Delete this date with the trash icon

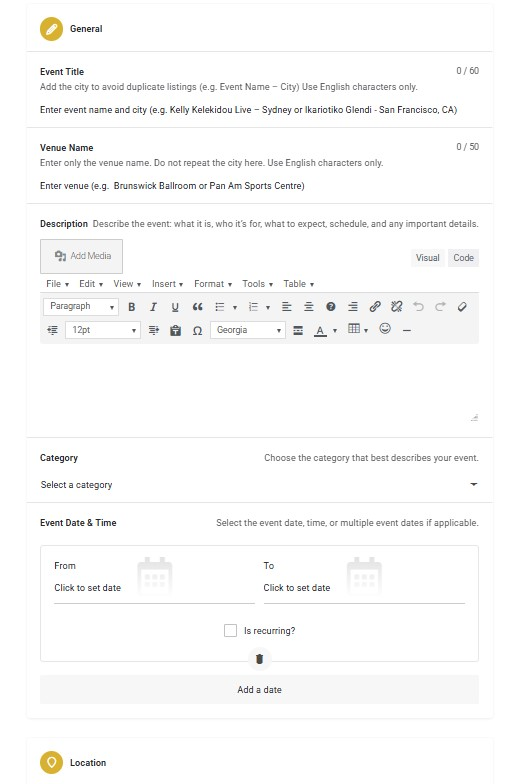(x=260, y=658)
